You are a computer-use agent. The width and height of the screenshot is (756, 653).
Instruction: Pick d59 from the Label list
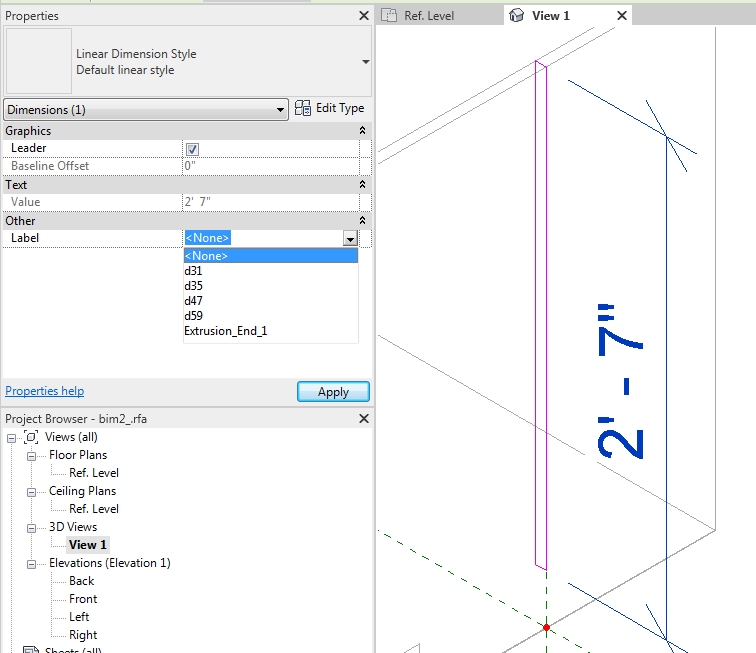(x=271, y=316)
